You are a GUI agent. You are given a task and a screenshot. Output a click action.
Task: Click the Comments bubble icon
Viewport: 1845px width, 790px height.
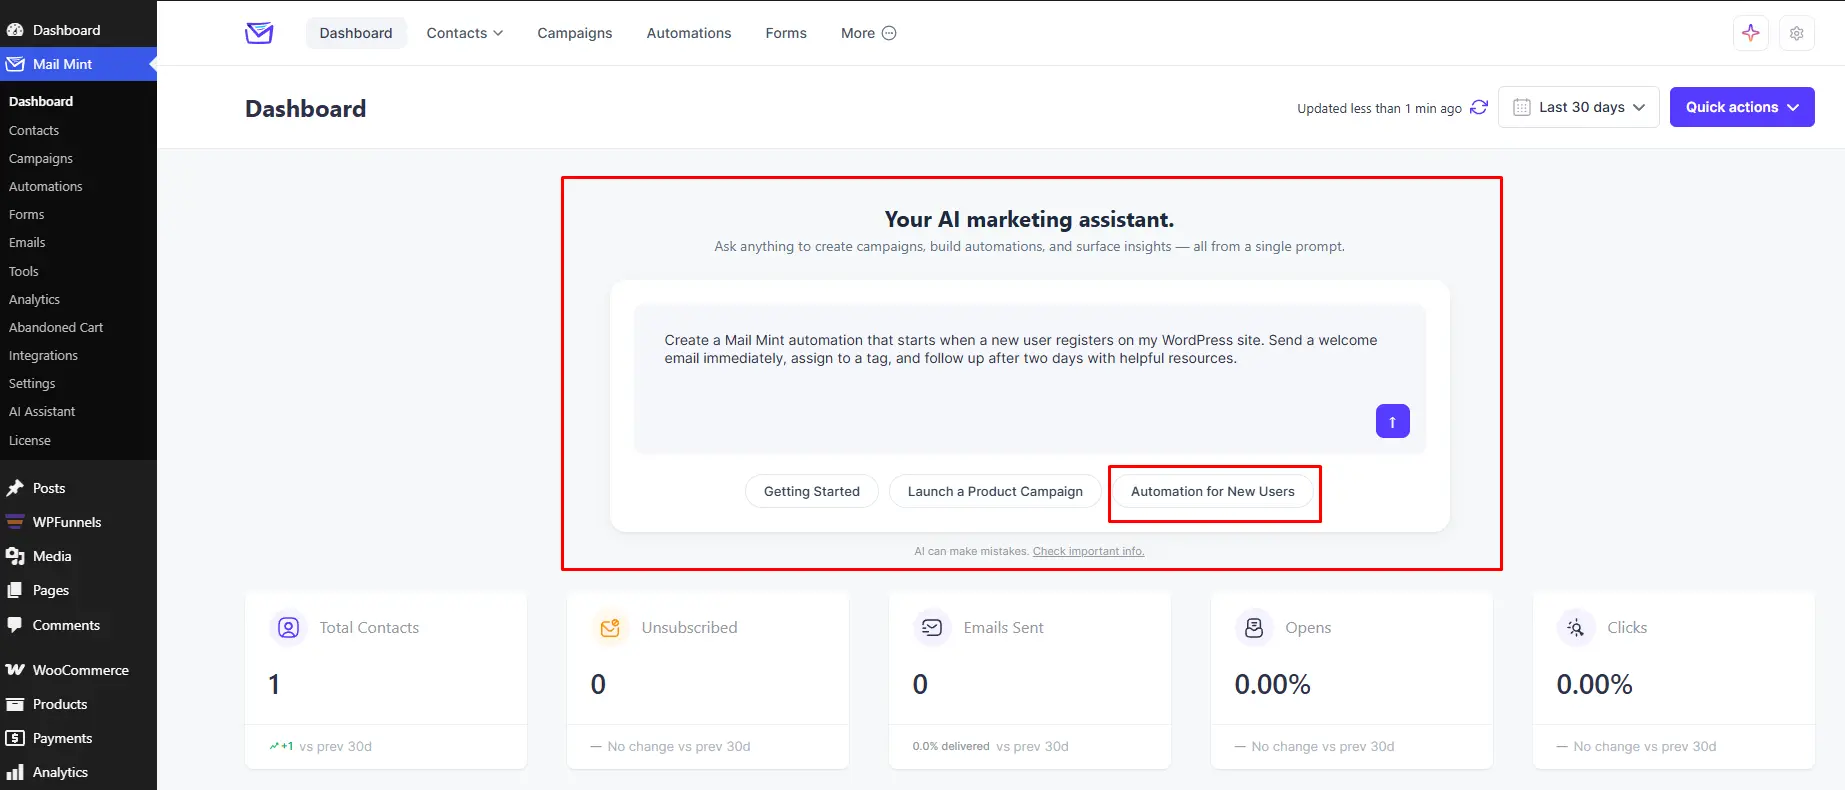[x=15, y=625]
